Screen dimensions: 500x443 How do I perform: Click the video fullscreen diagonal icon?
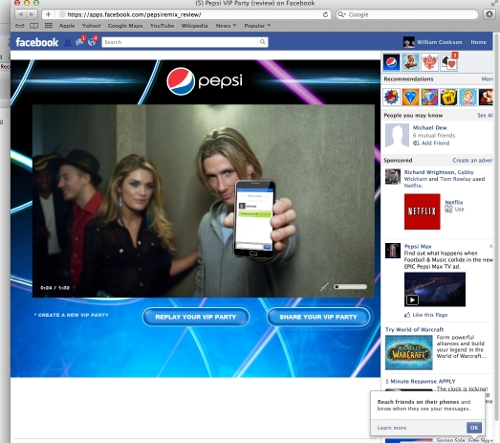[324, 287]
